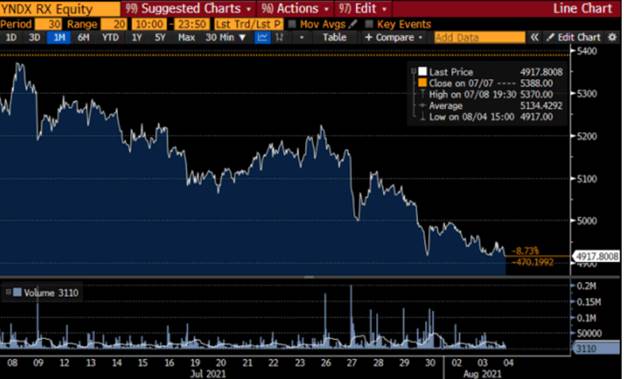Image resolution: width=624 pixels, height=379 pixels.
Task: Open the chart type options arrow
Action: coord(302,37)
